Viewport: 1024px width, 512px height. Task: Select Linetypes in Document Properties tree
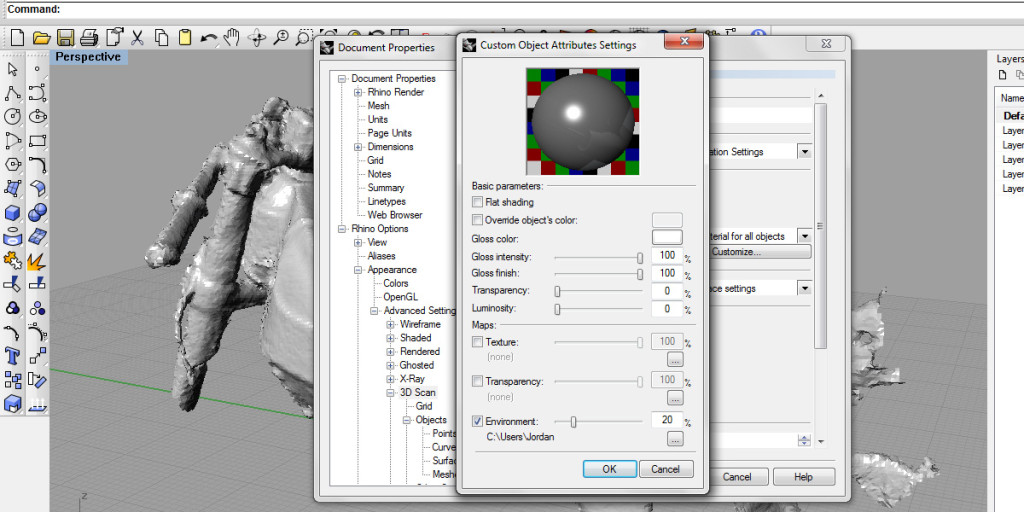[386, 201]
